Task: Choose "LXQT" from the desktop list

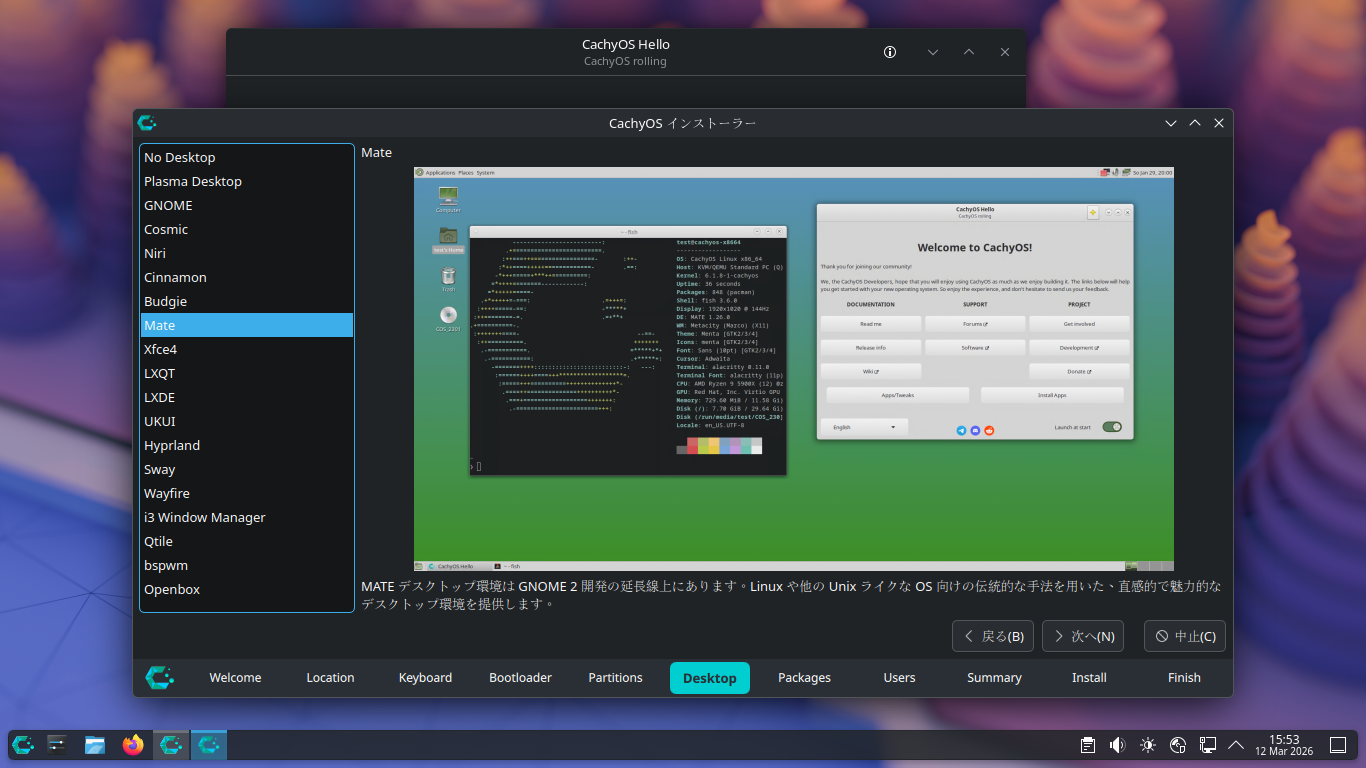Action: pyautogui.click(x=247, y=373)
